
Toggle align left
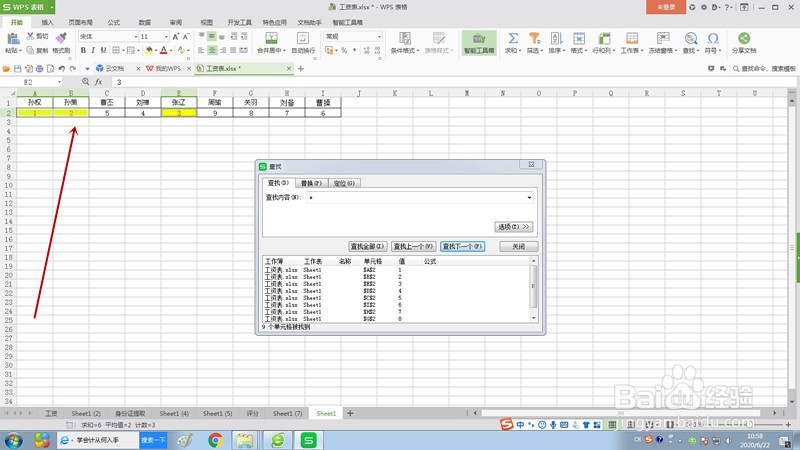point(202,50)
